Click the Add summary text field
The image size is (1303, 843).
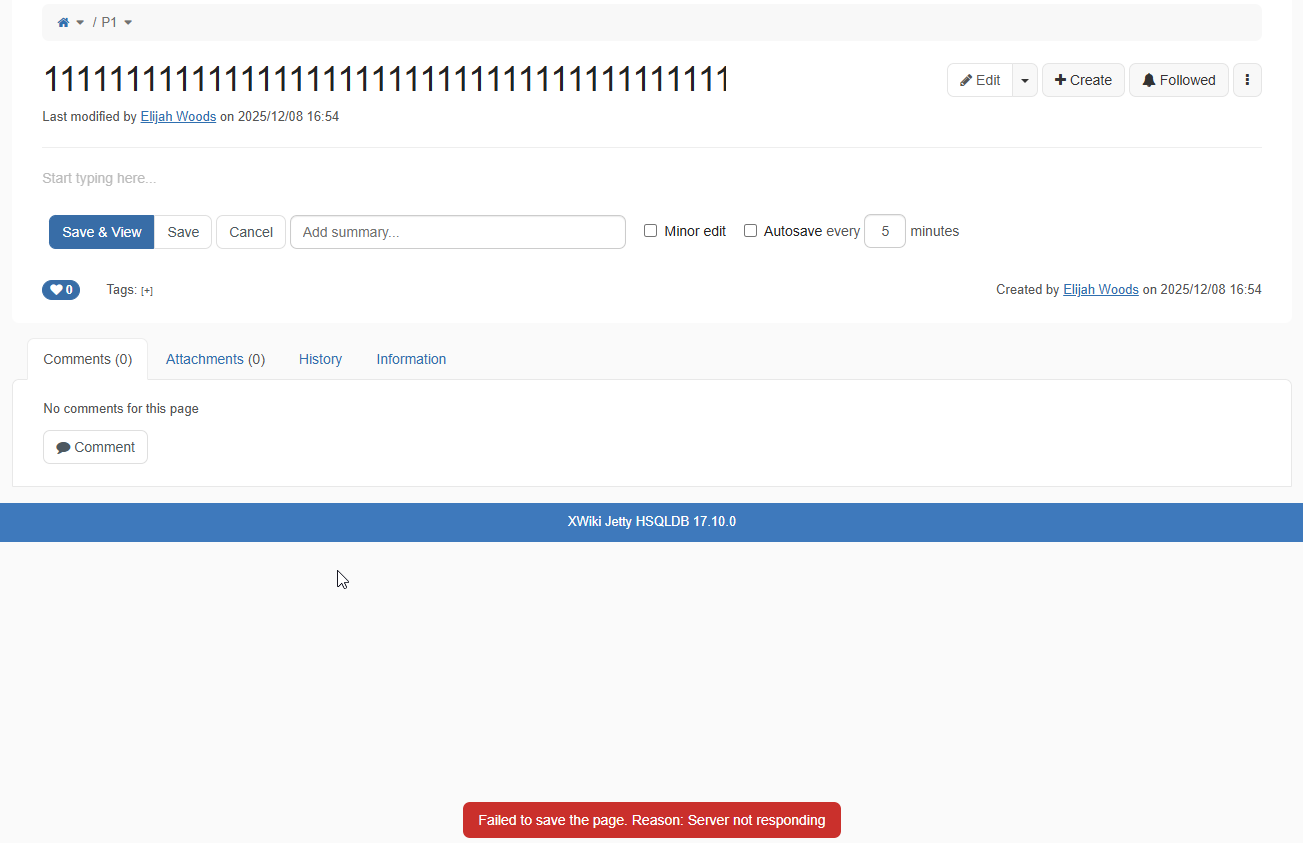click(x=457, y=232)
